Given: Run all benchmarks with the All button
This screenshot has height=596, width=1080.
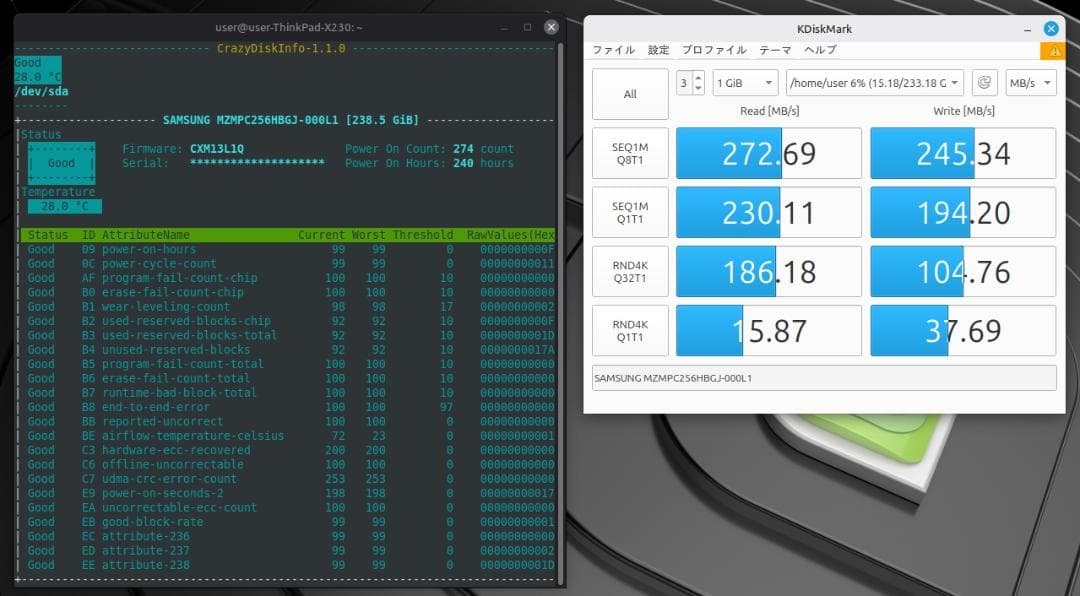Looking at the screenshot, I should point(630,92).
